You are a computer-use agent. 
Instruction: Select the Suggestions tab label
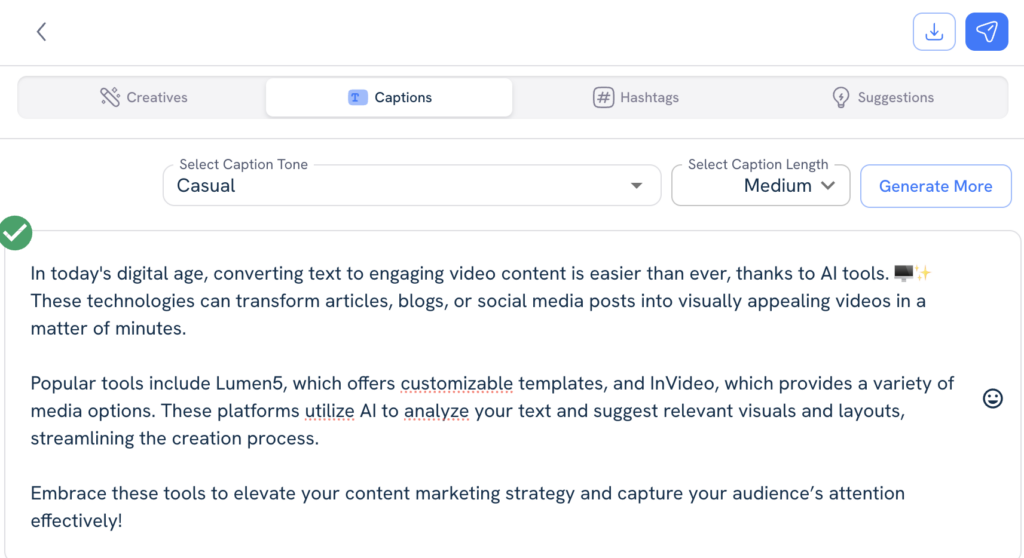click(x=895, y=97)
